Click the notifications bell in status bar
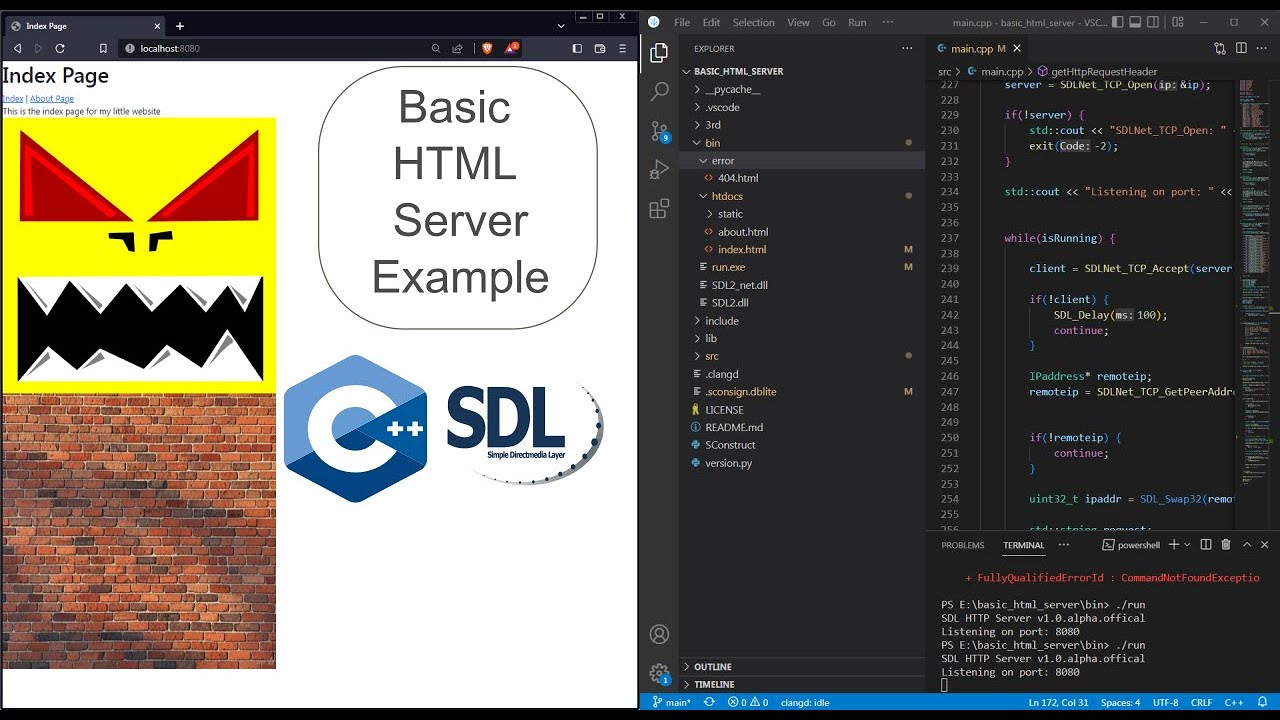Image resolution: width=1280 pixels, height=720 pixels. 1262,702
